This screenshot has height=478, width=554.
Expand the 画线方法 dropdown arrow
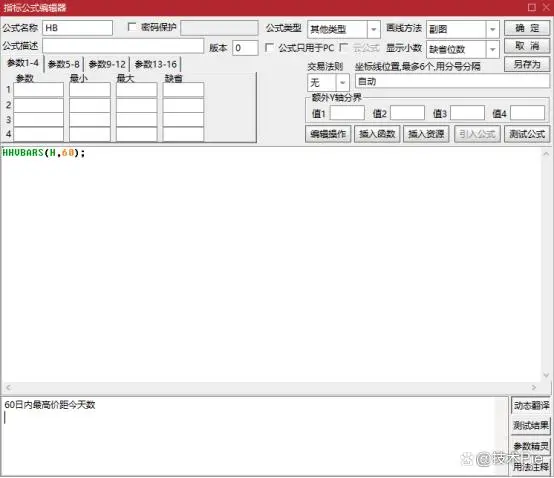coord(493,29)
